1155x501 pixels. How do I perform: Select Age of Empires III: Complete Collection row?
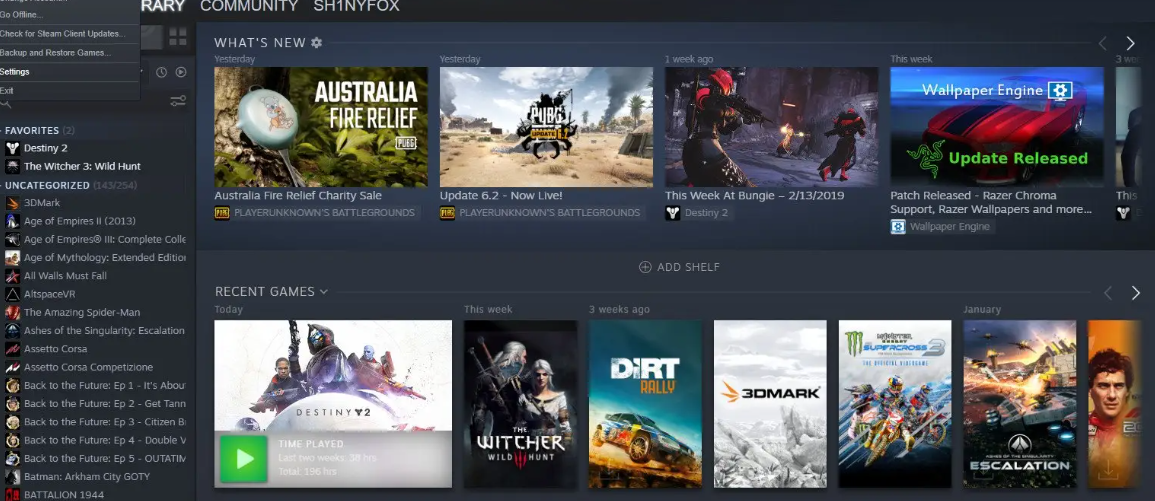click(x=97, y=239)
